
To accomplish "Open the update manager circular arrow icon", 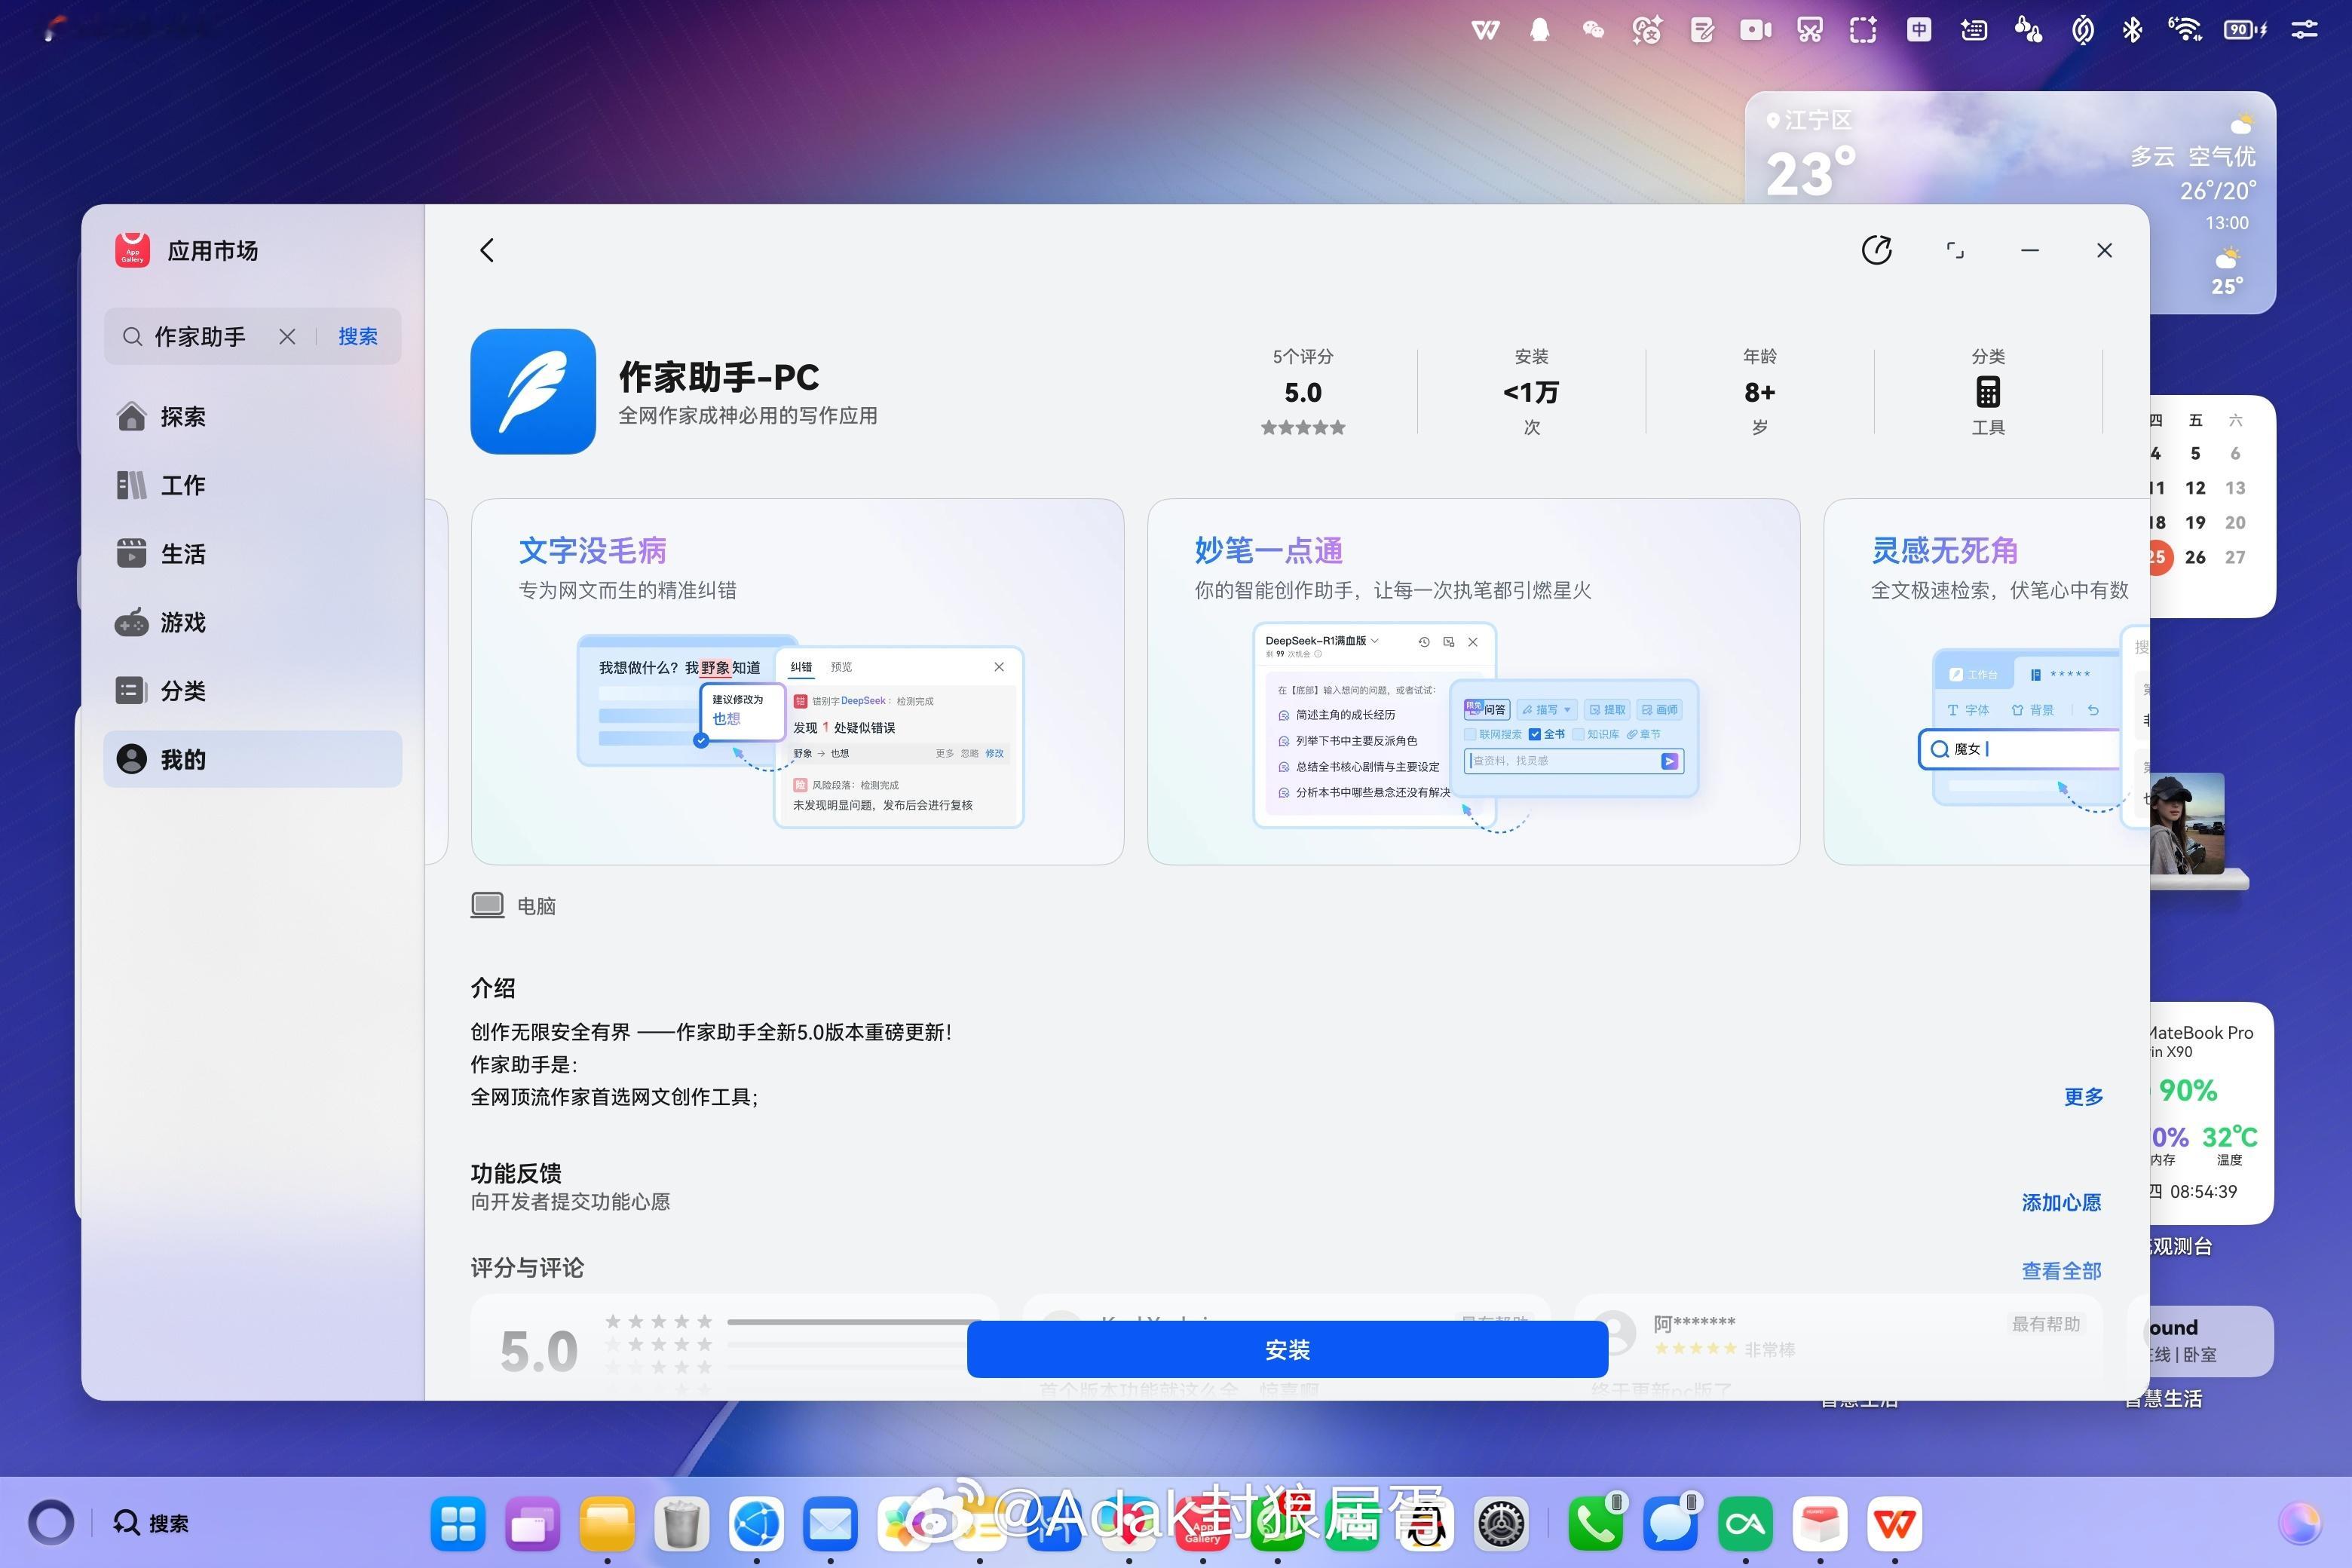I will 1876,250.
